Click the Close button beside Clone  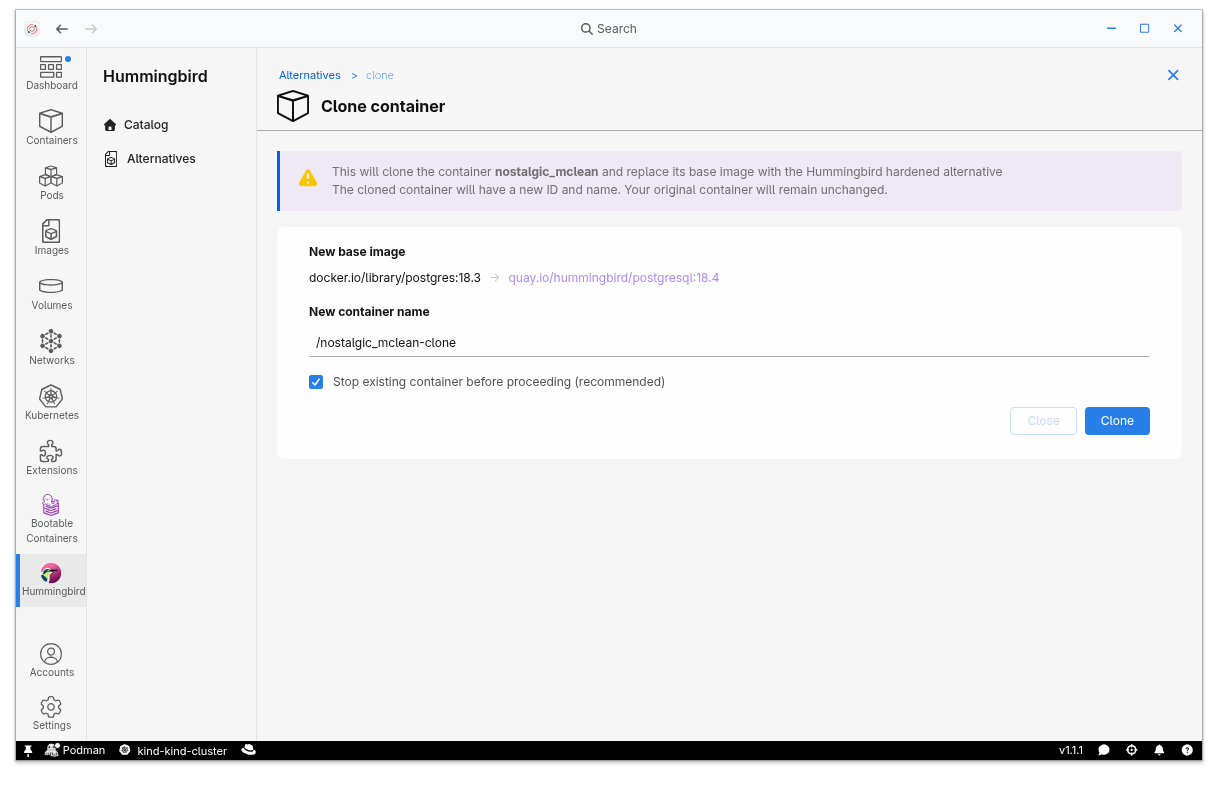click(x=1043, y=421)
